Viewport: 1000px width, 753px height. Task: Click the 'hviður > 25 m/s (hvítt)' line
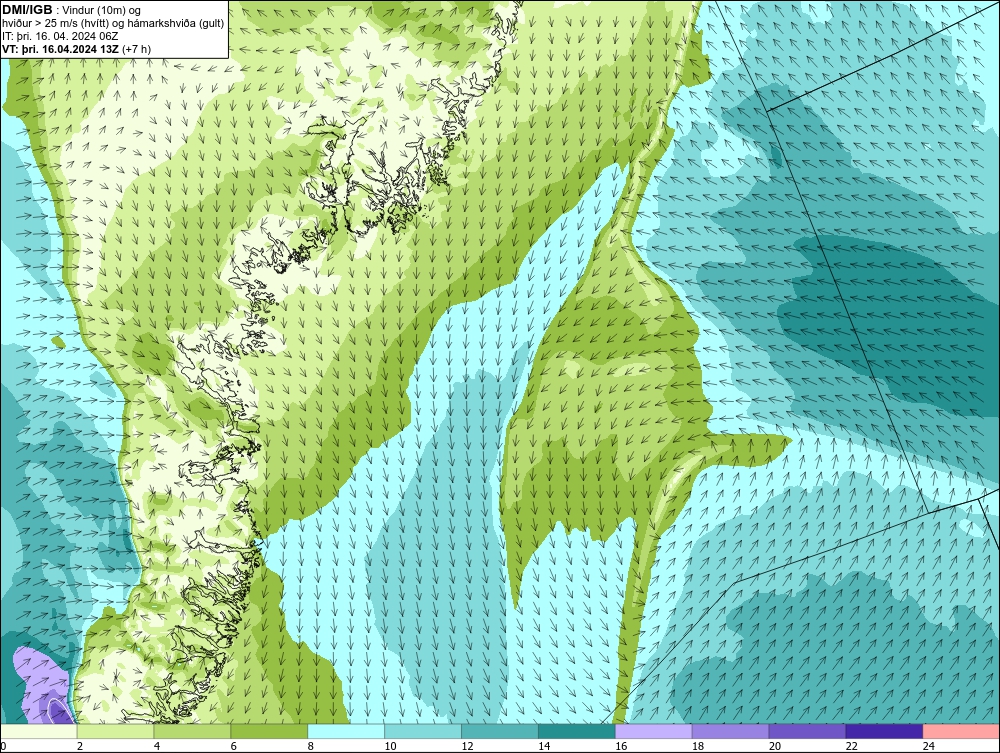coord(55,24)
